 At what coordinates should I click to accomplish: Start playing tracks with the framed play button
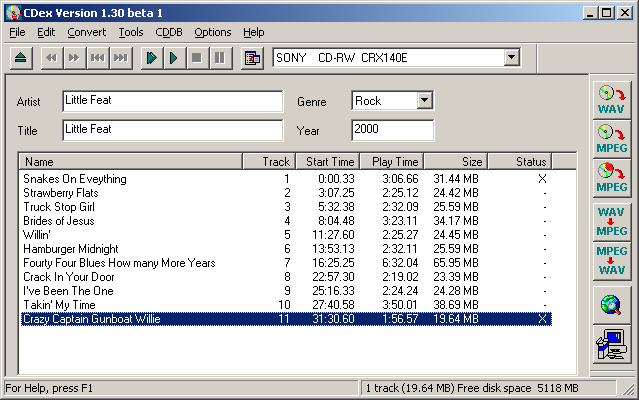[x=152, y=58]
